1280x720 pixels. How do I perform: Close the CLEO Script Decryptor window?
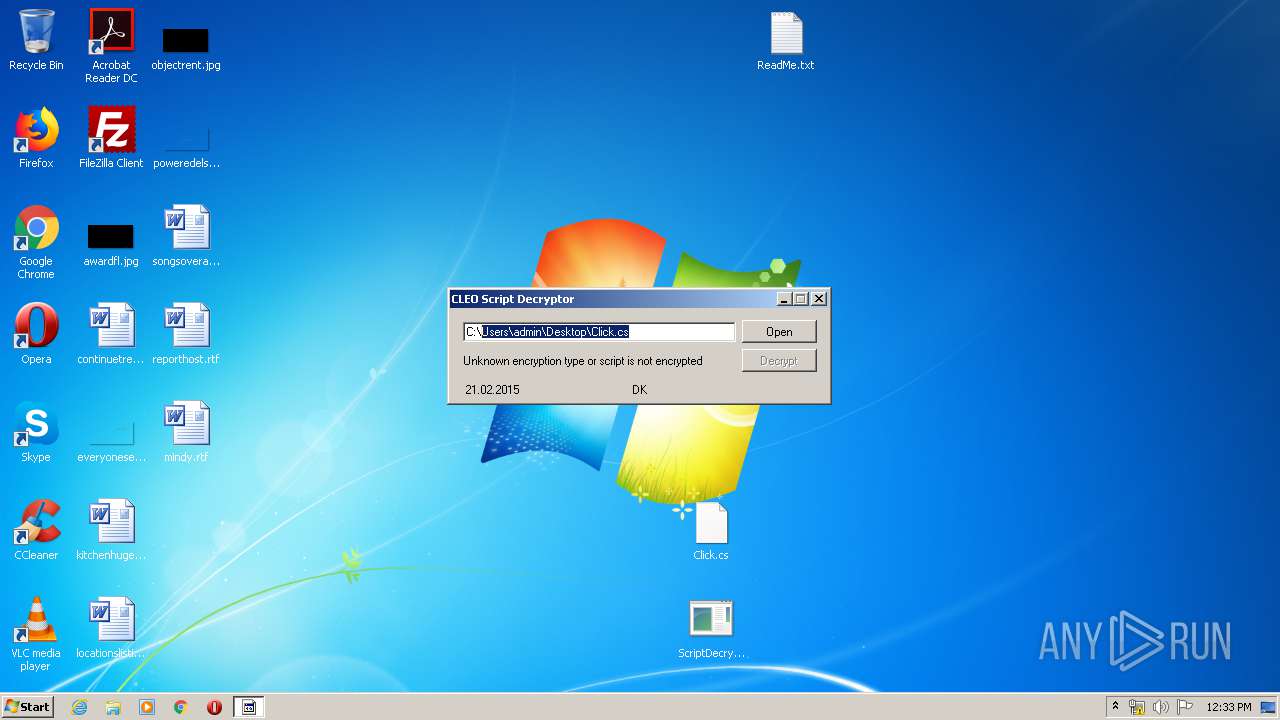point(819,299)
